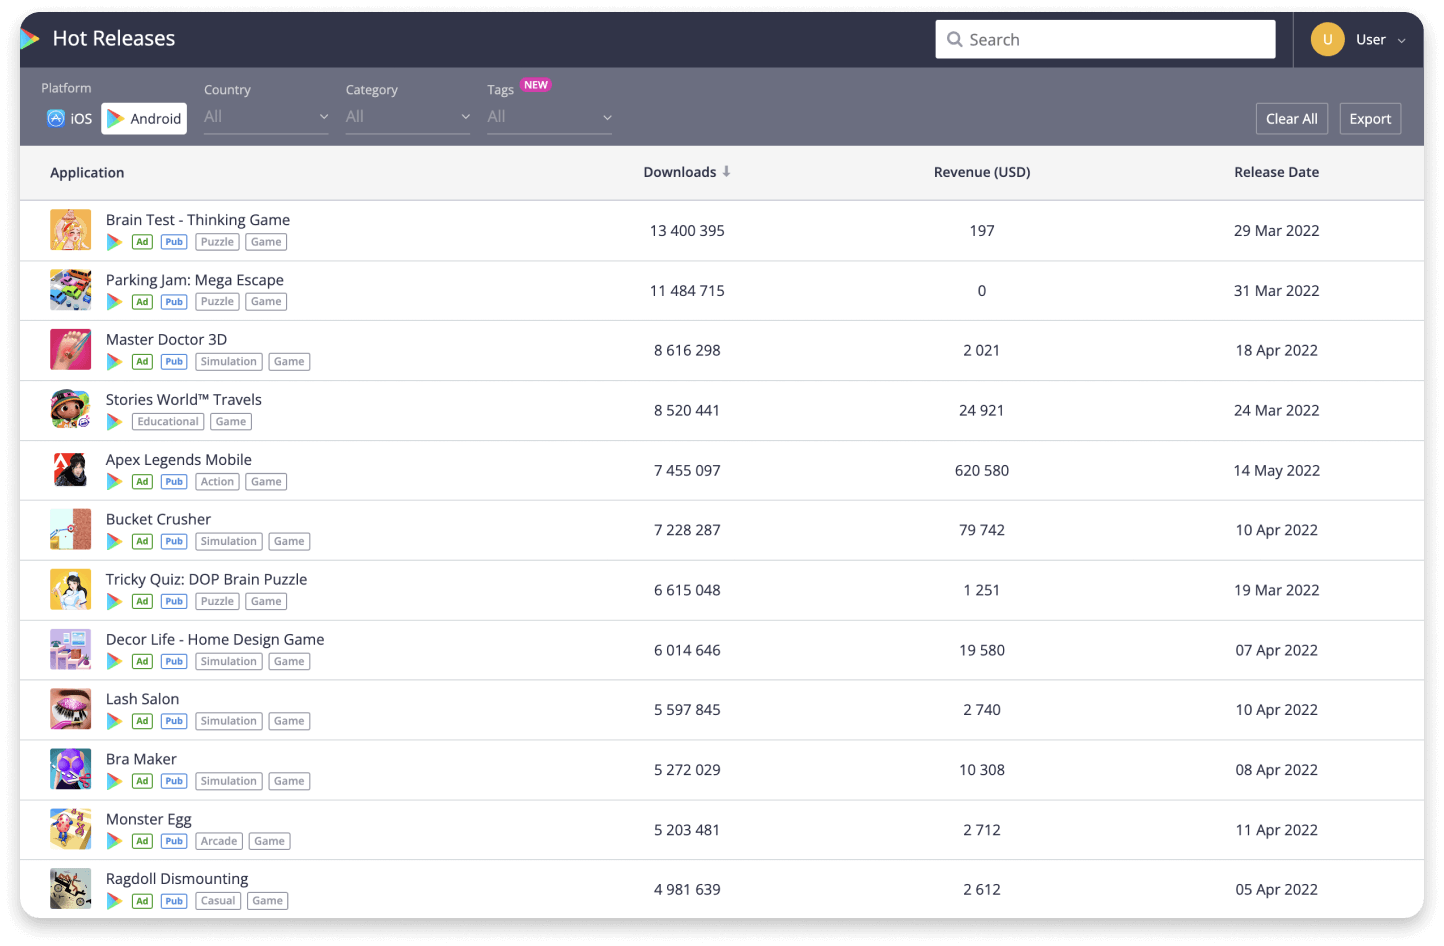Open the Bucket Crusher app icon

[x=70, y=530]
